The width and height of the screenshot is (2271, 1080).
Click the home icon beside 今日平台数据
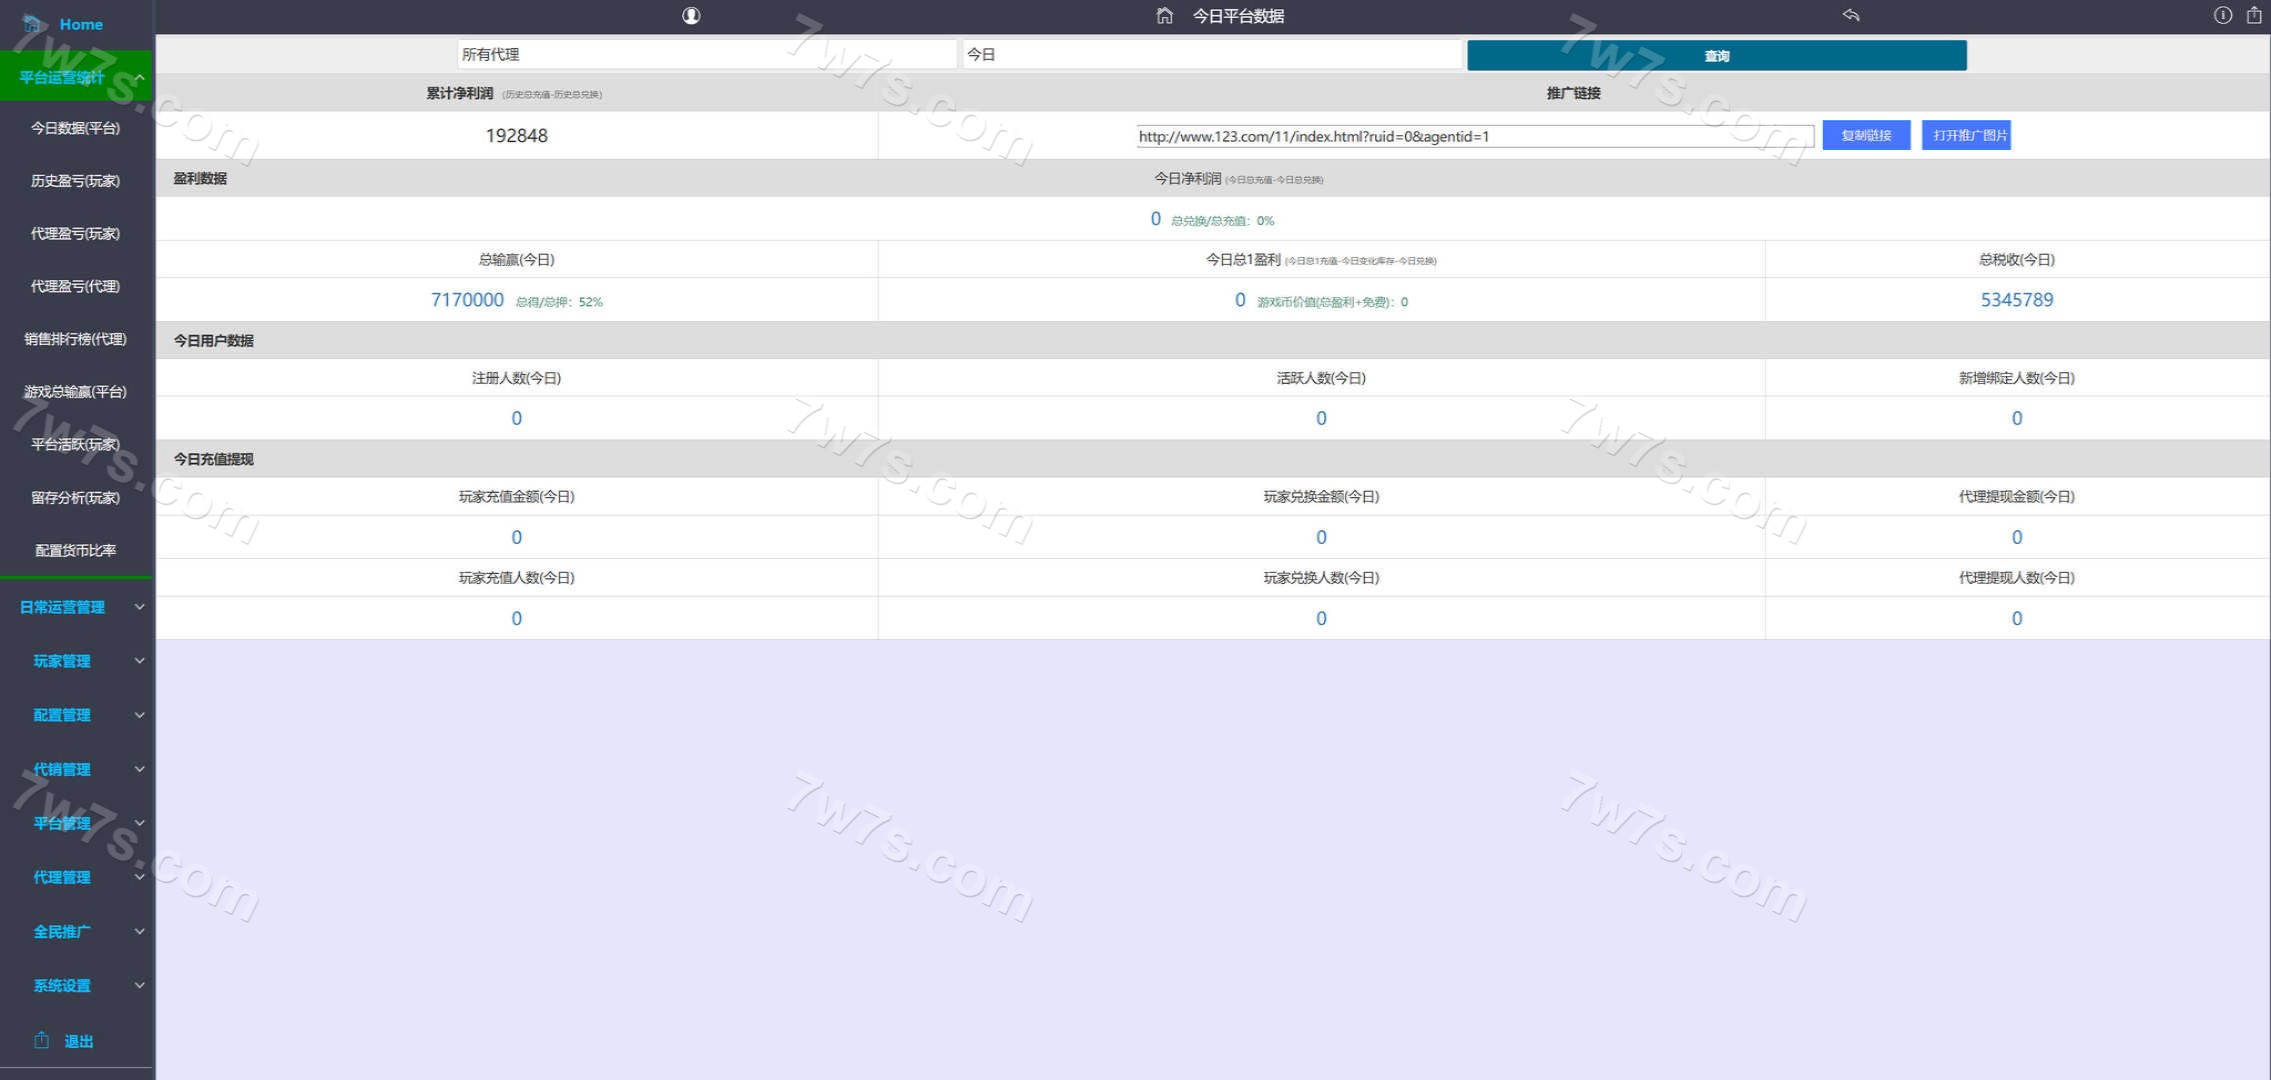[x=1164, y=16]
